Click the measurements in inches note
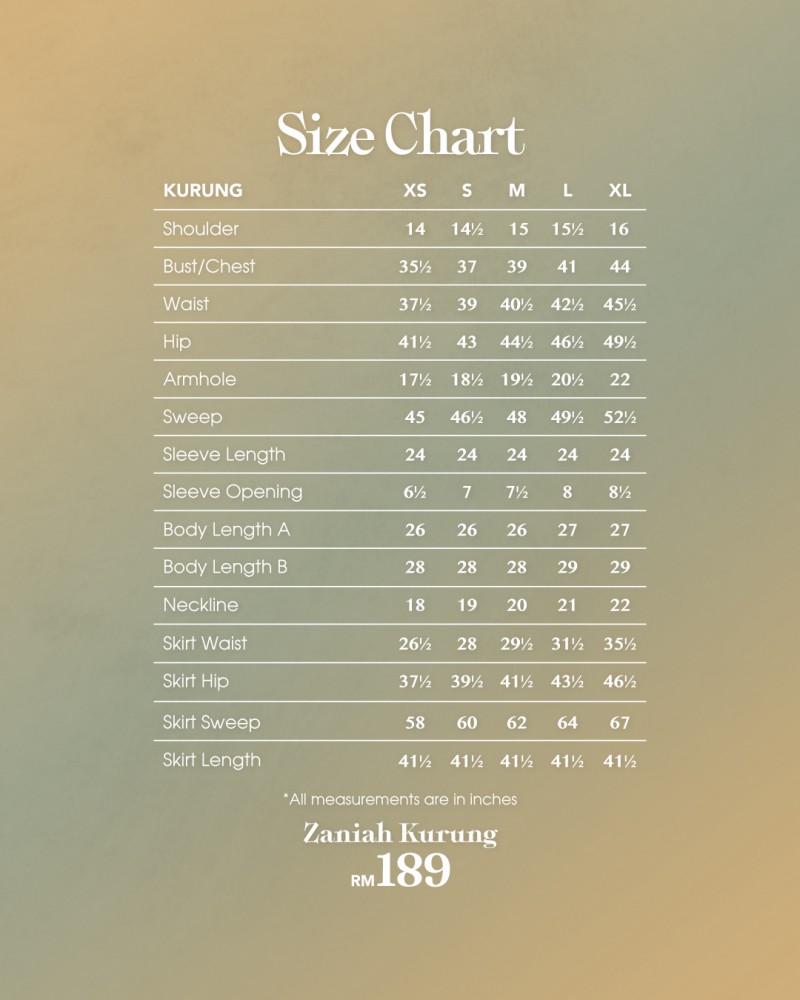Viewport: 800px width, 1000px height. pyautogui.click(x=400, y=799)
